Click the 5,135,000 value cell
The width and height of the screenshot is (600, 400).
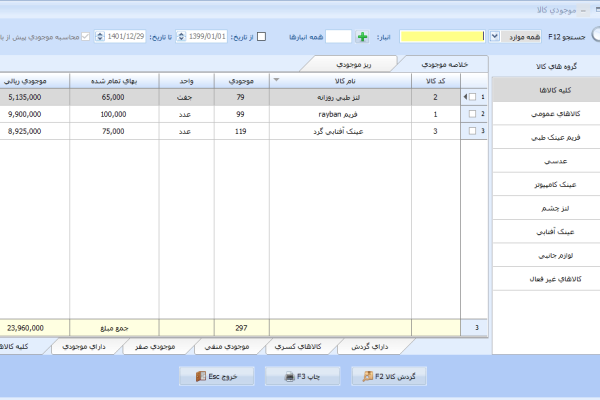pos(34,97)
